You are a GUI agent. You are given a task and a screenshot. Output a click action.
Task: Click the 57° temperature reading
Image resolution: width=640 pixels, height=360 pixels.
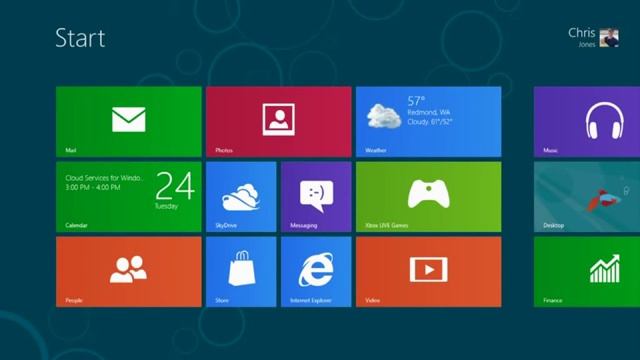416,100
